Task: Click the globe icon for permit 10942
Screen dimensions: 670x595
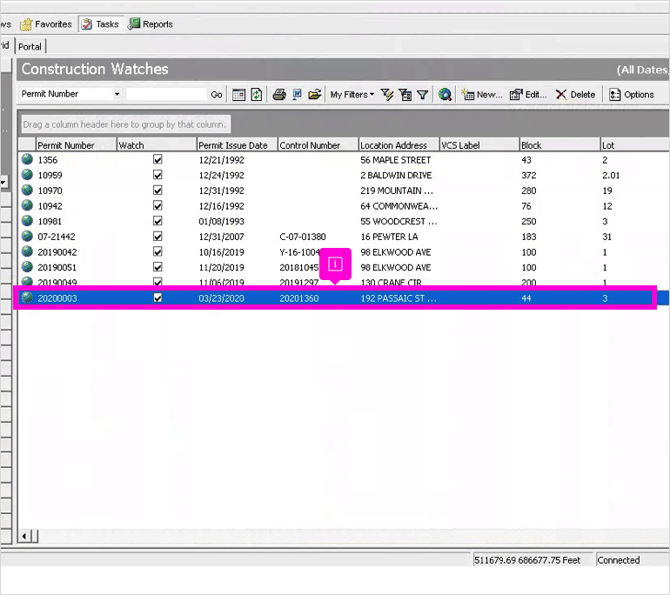Action: tap(27, 206)
